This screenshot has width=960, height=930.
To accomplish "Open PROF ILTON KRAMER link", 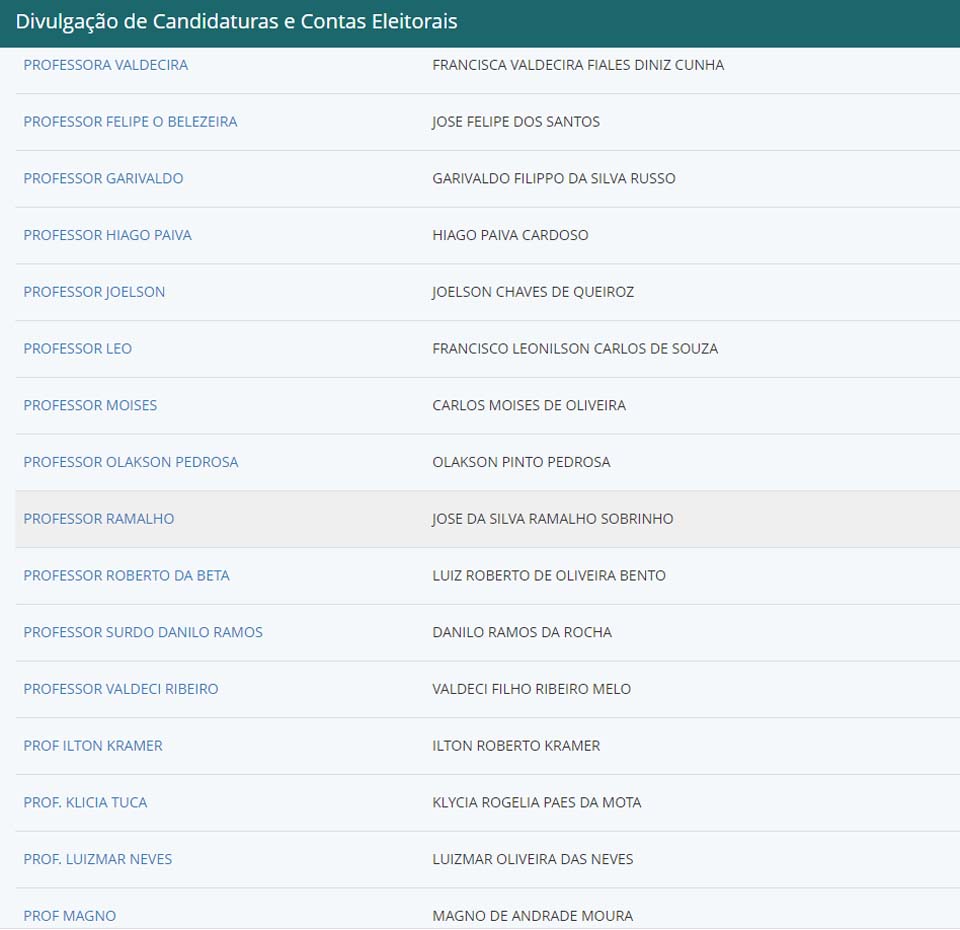I will pos(92,746).
